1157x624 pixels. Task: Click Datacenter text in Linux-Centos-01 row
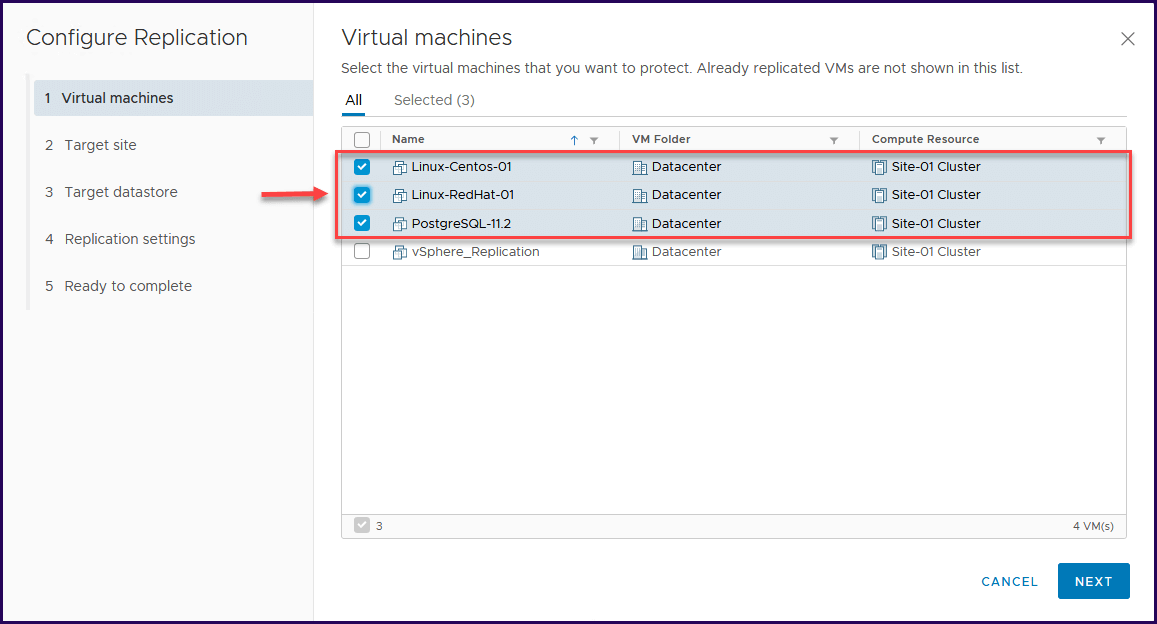click(x=686, y=167)
